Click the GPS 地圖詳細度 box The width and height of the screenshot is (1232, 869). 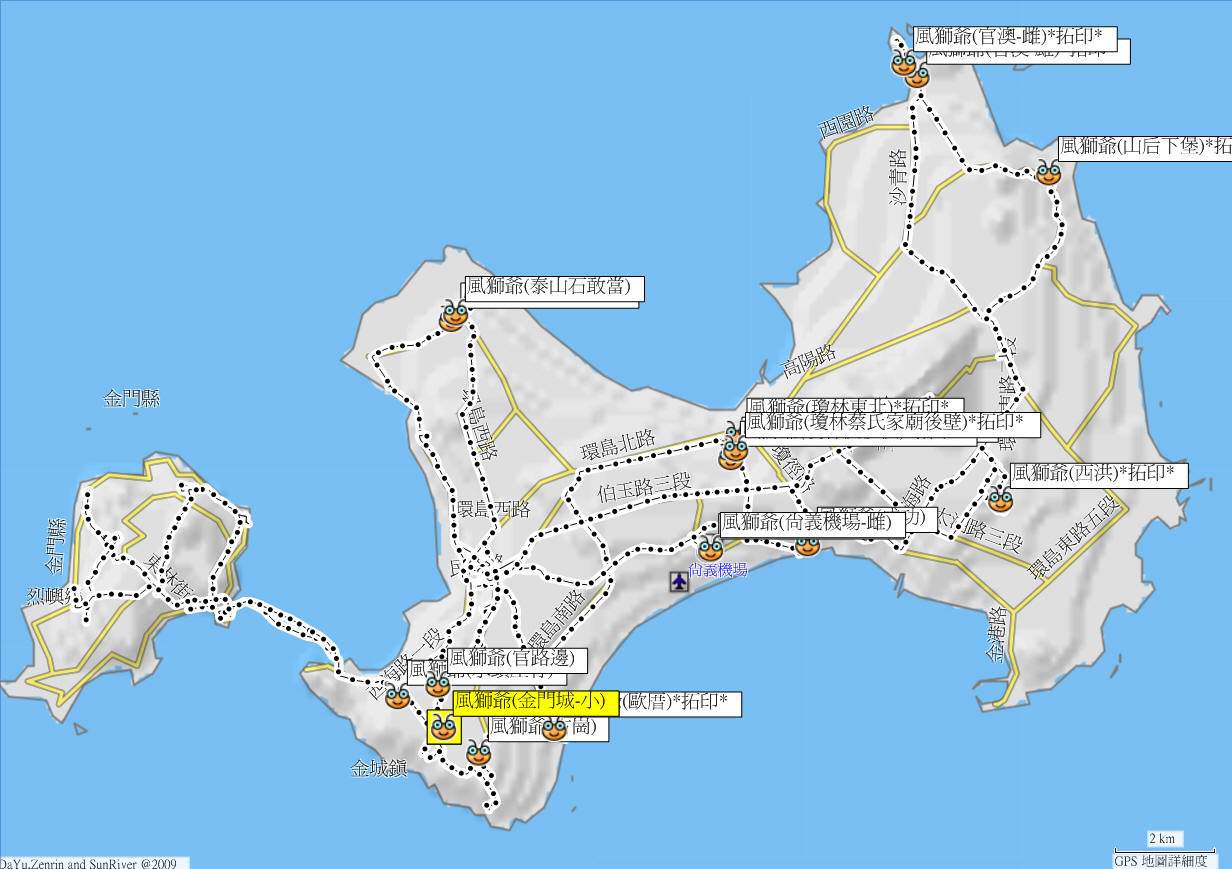[x=1160, y=860]
